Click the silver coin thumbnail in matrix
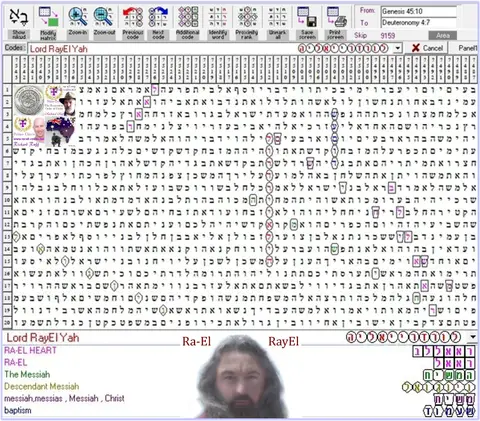The width and height of the screenshot is (480, 421). [x=28, y=100]
